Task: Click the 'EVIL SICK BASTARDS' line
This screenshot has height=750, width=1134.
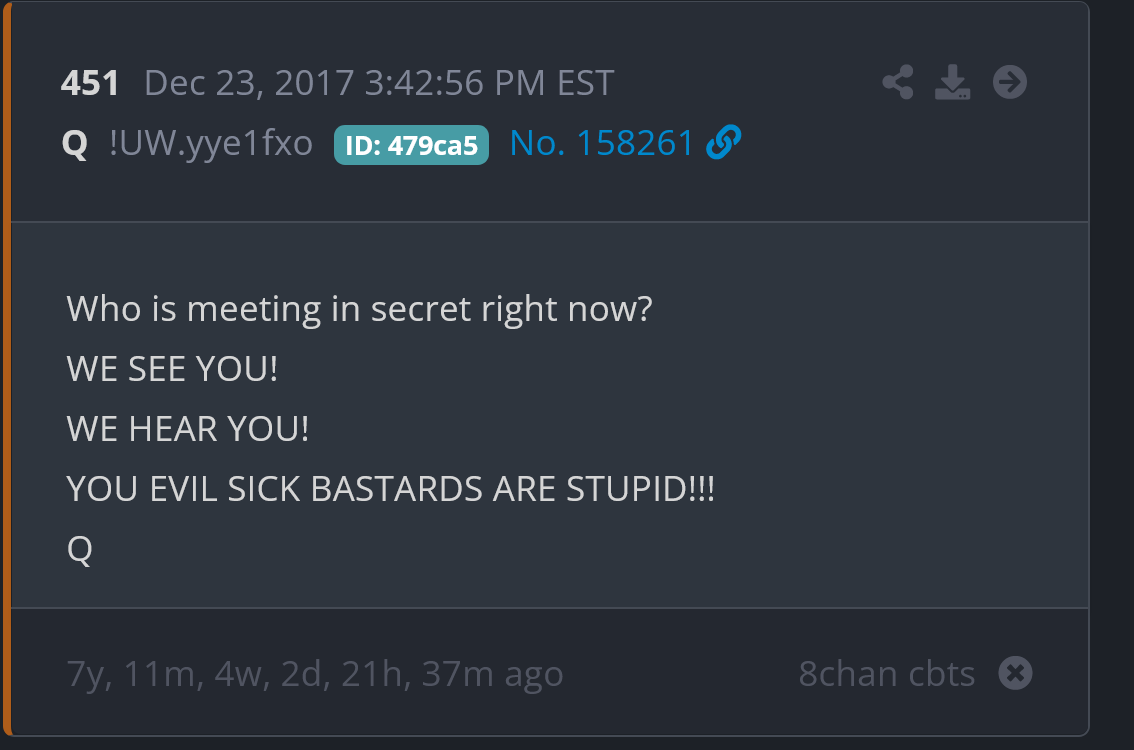Action: pos(391,489)
